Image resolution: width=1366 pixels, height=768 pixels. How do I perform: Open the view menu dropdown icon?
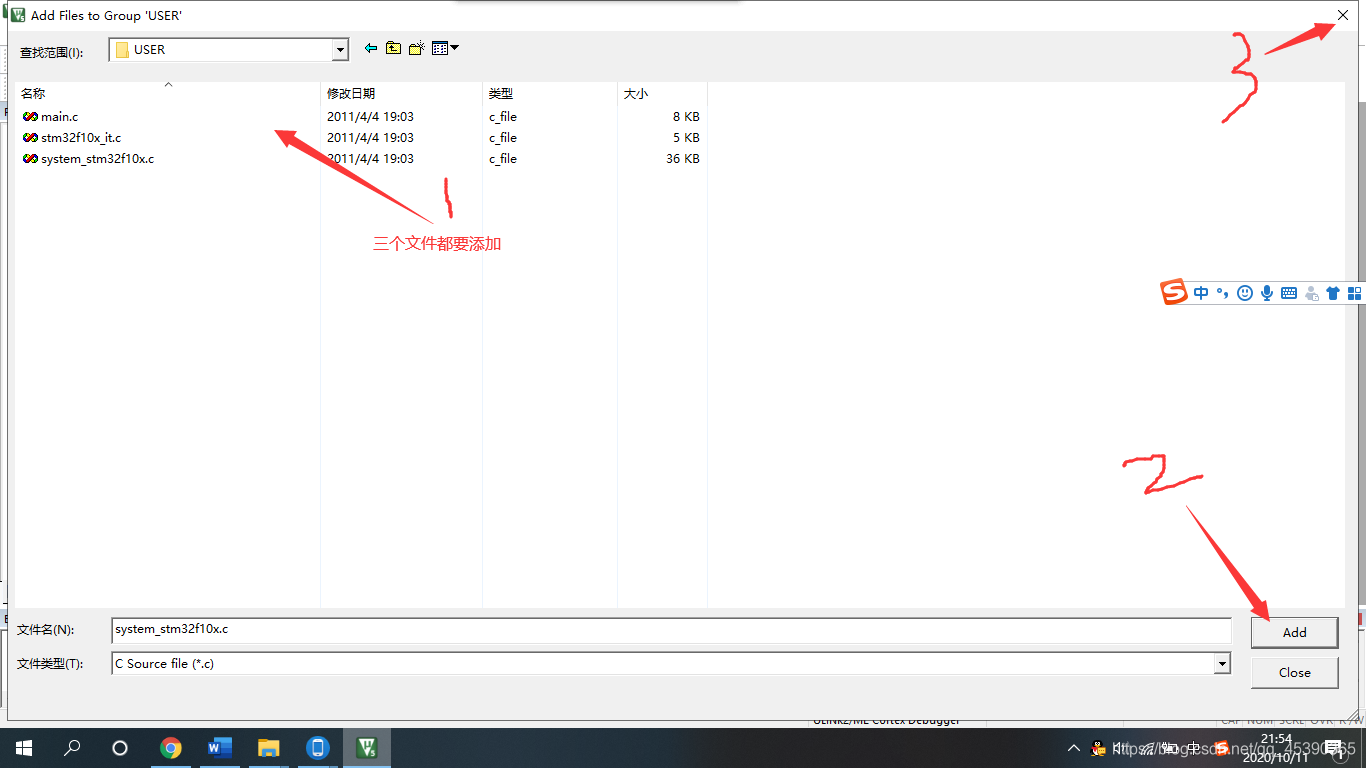click(445, 48)
